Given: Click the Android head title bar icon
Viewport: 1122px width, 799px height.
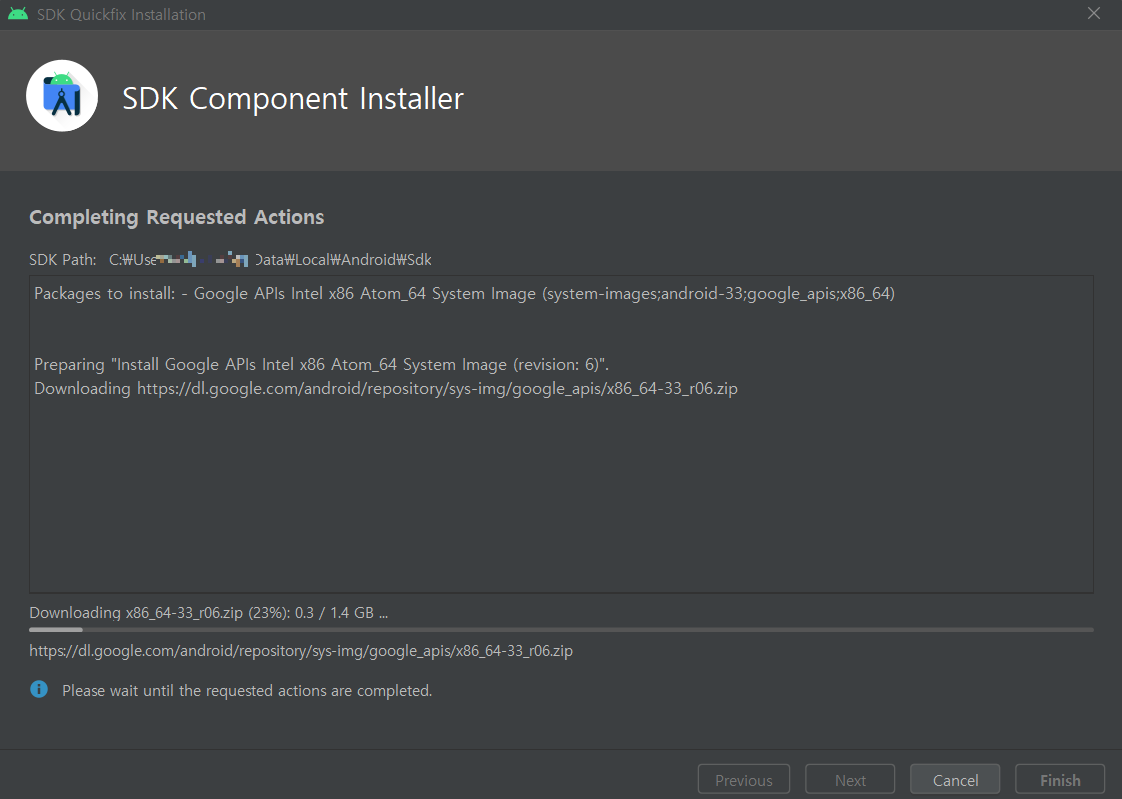Looking at the screenshot, I should (18, 14).
